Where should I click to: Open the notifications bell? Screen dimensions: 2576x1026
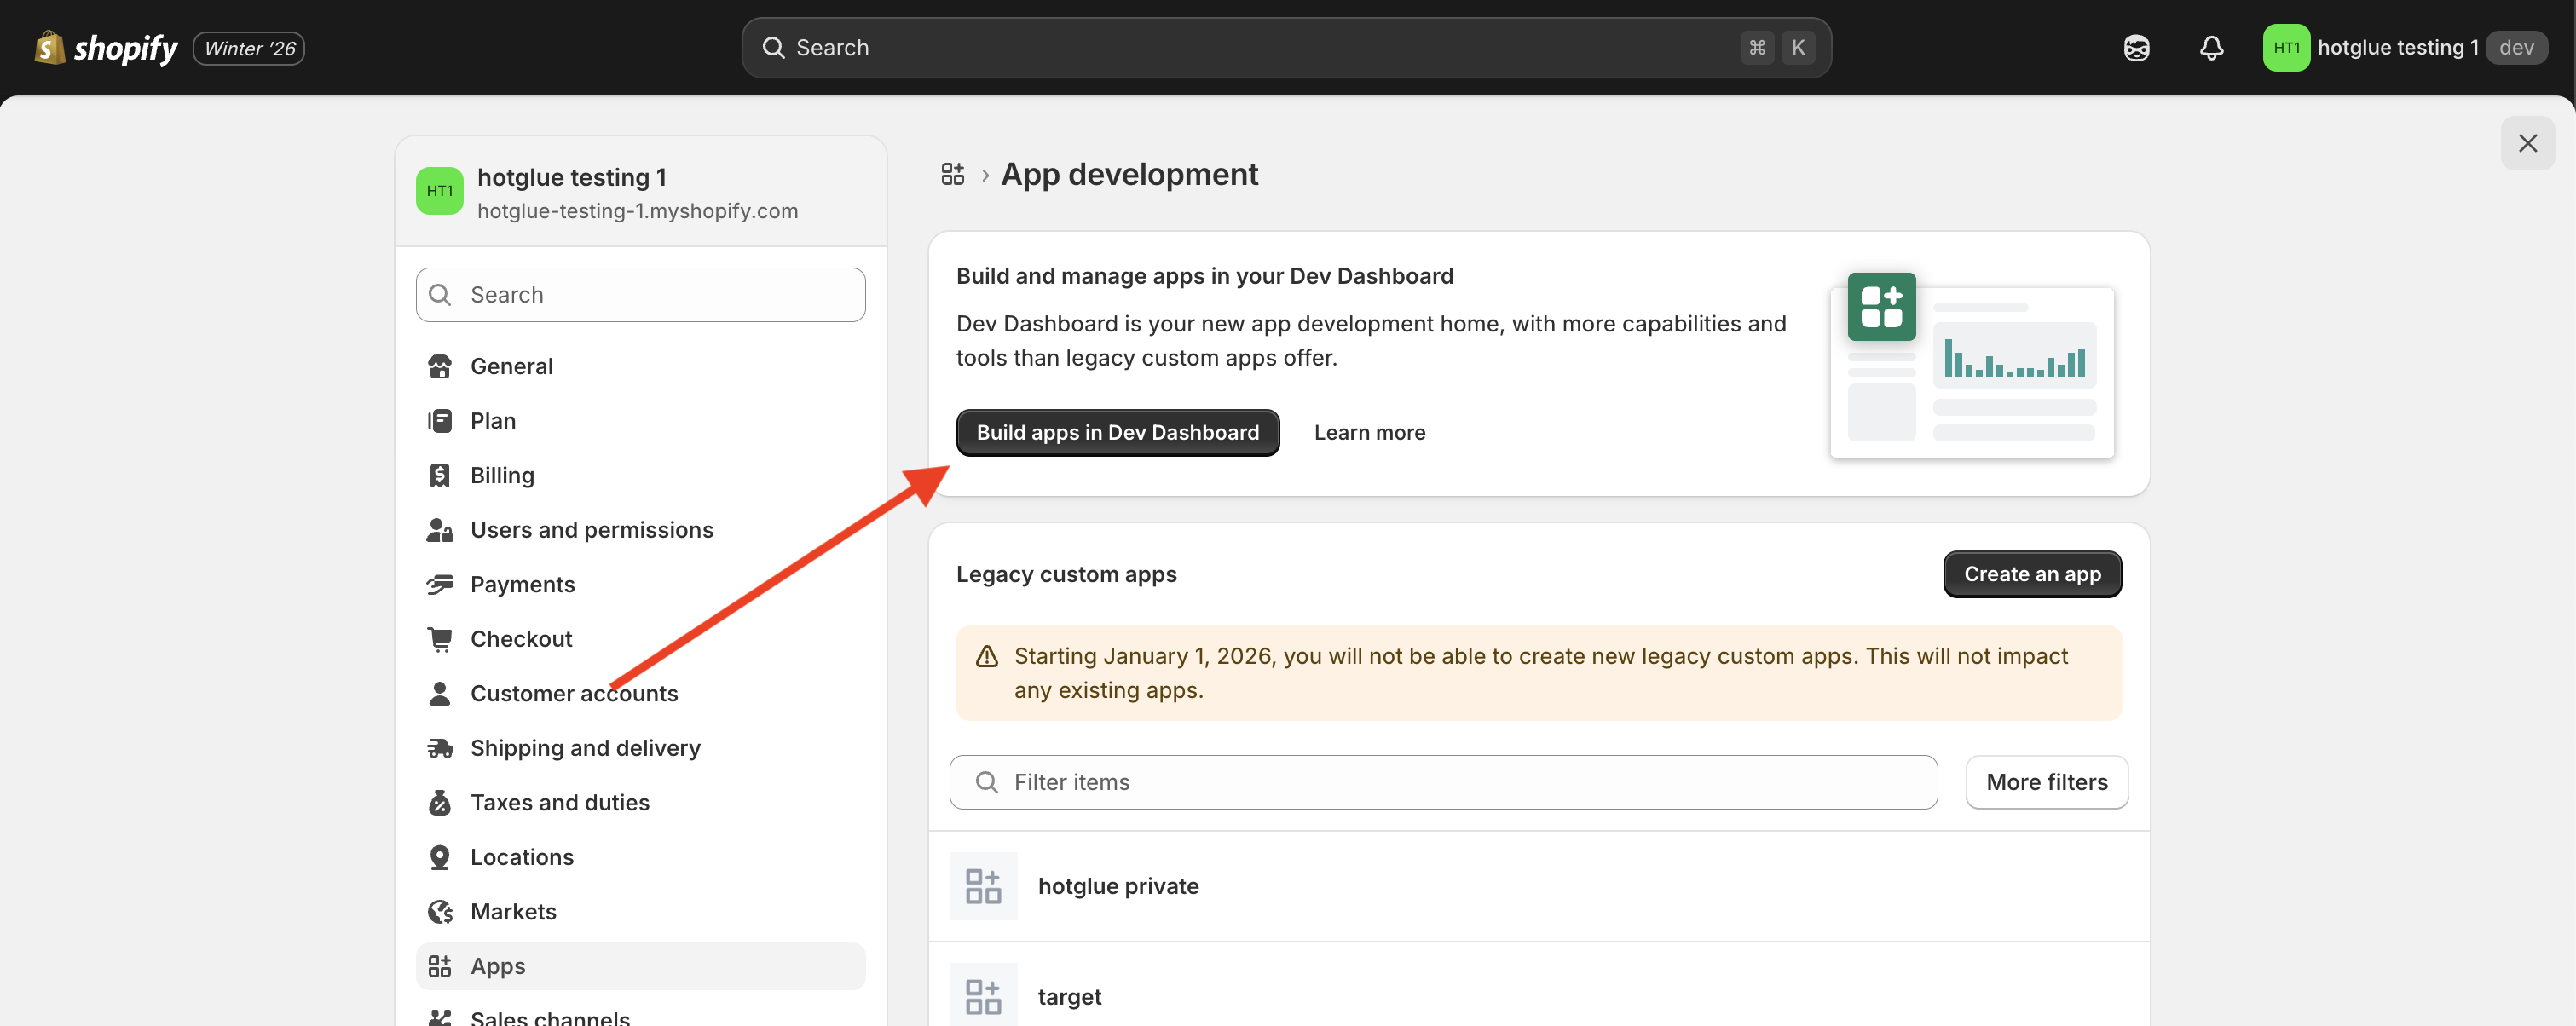(x=2211, y=48)
